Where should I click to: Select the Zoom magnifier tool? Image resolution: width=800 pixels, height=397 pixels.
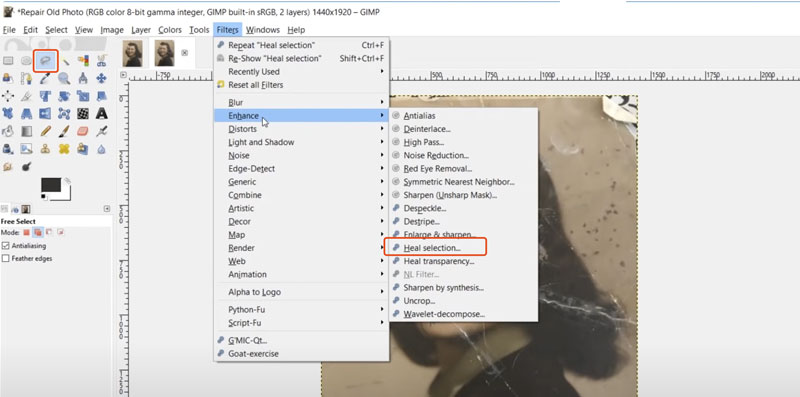64,79
